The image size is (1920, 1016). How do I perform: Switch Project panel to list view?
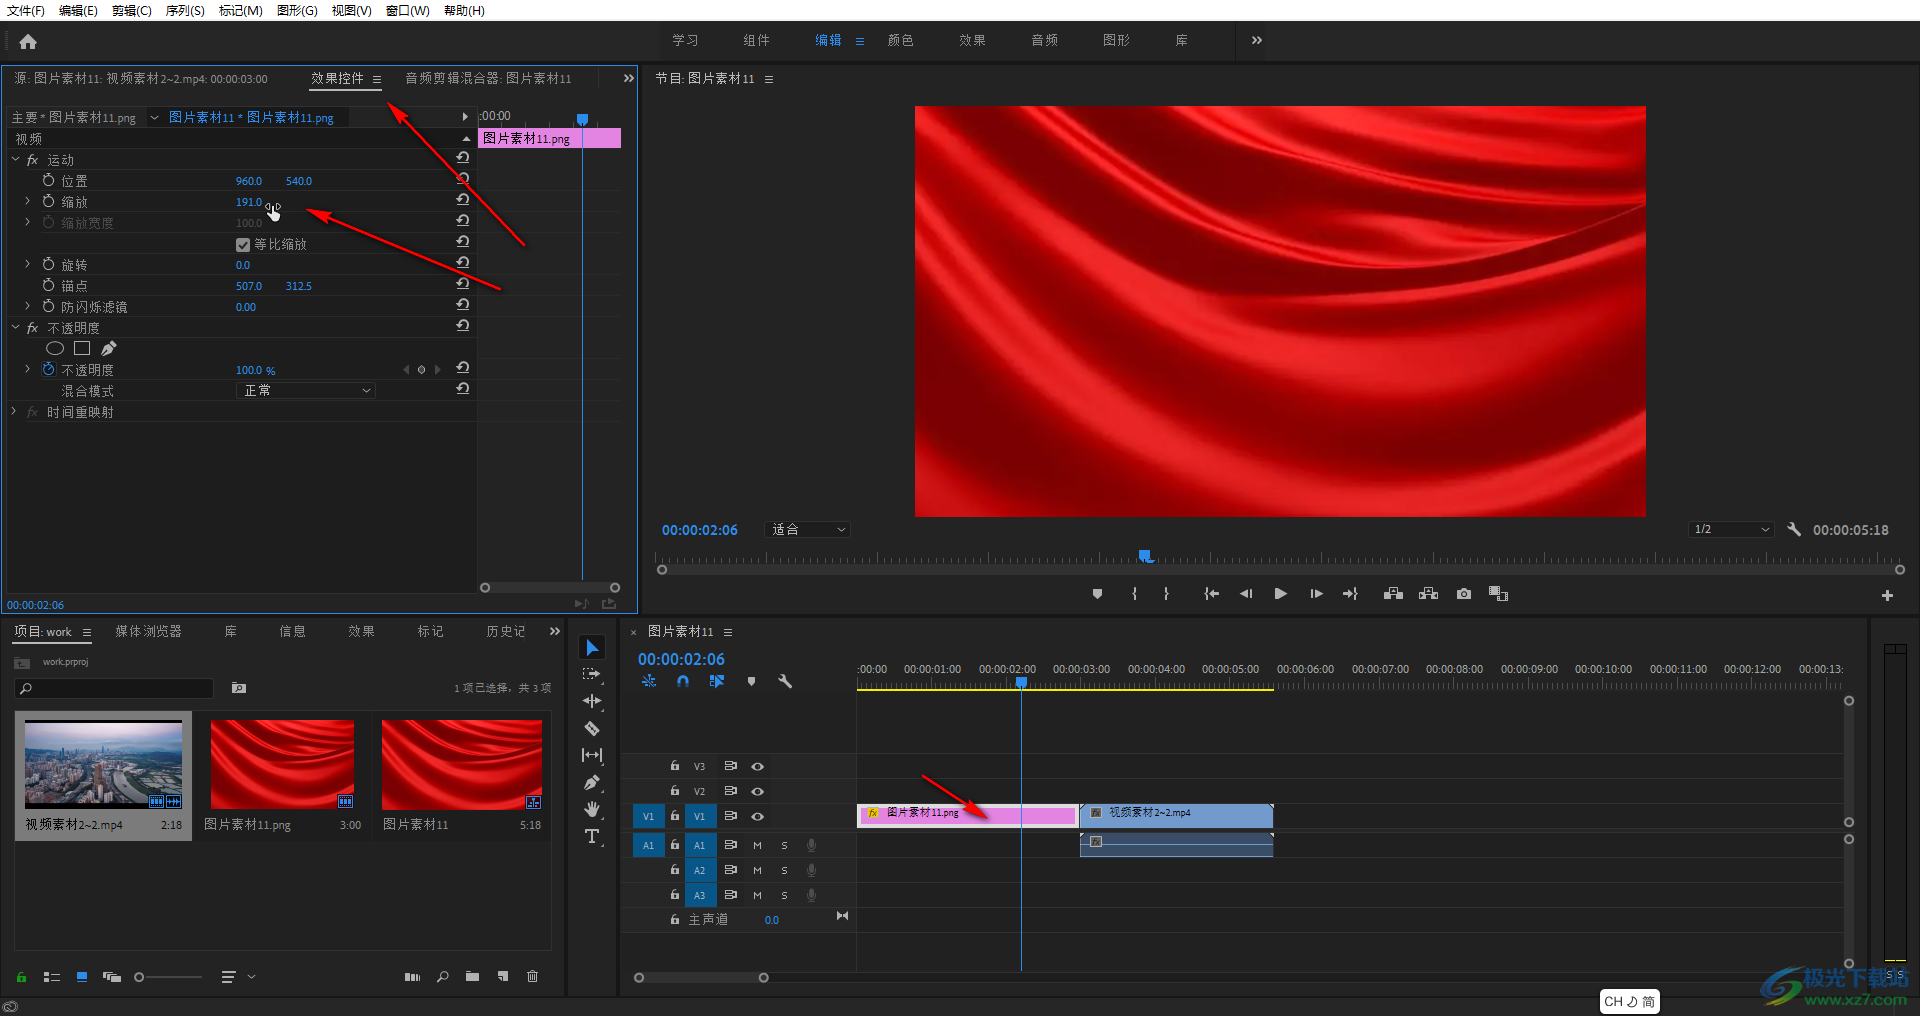pyautogui.click(x=52, y=977)
